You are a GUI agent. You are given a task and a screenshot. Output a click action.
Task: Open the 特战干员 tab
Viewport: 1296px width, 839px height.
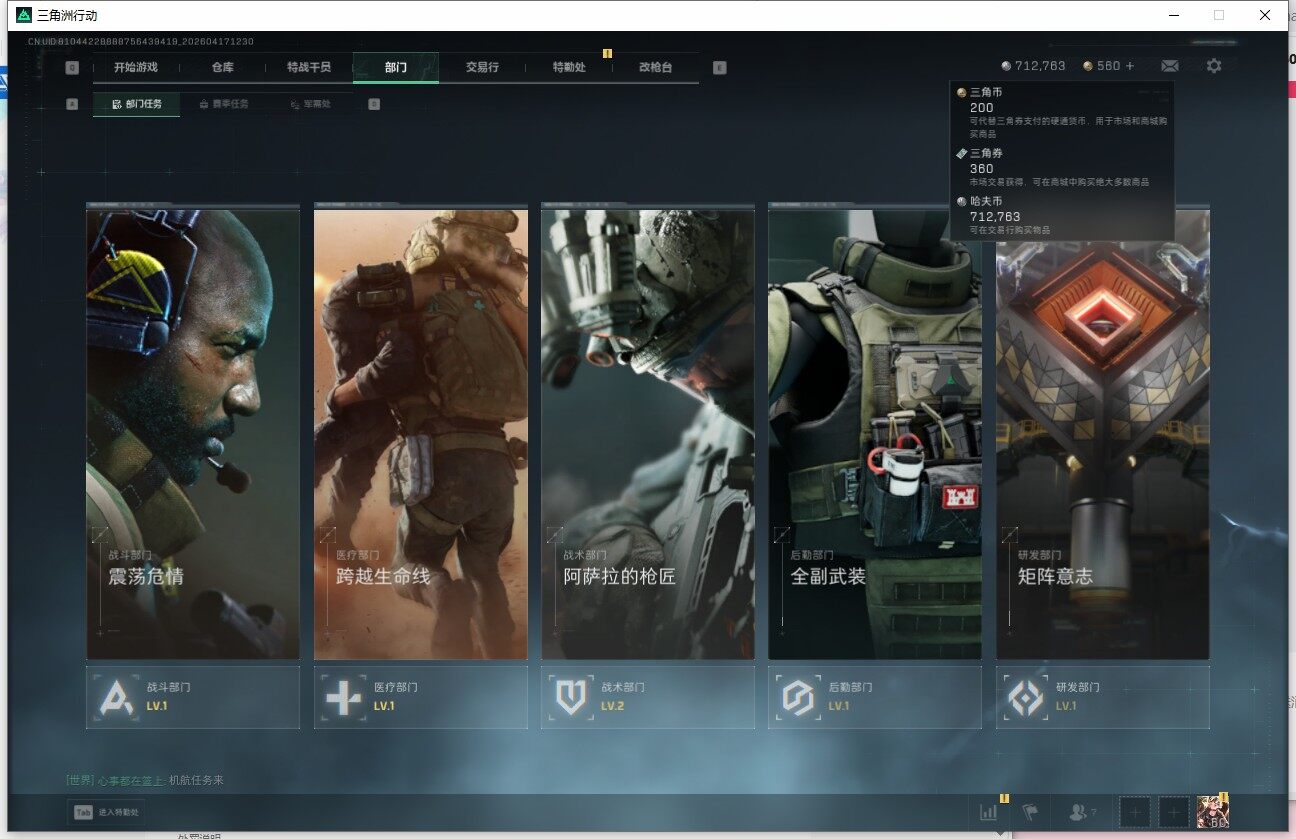(308, 67)
